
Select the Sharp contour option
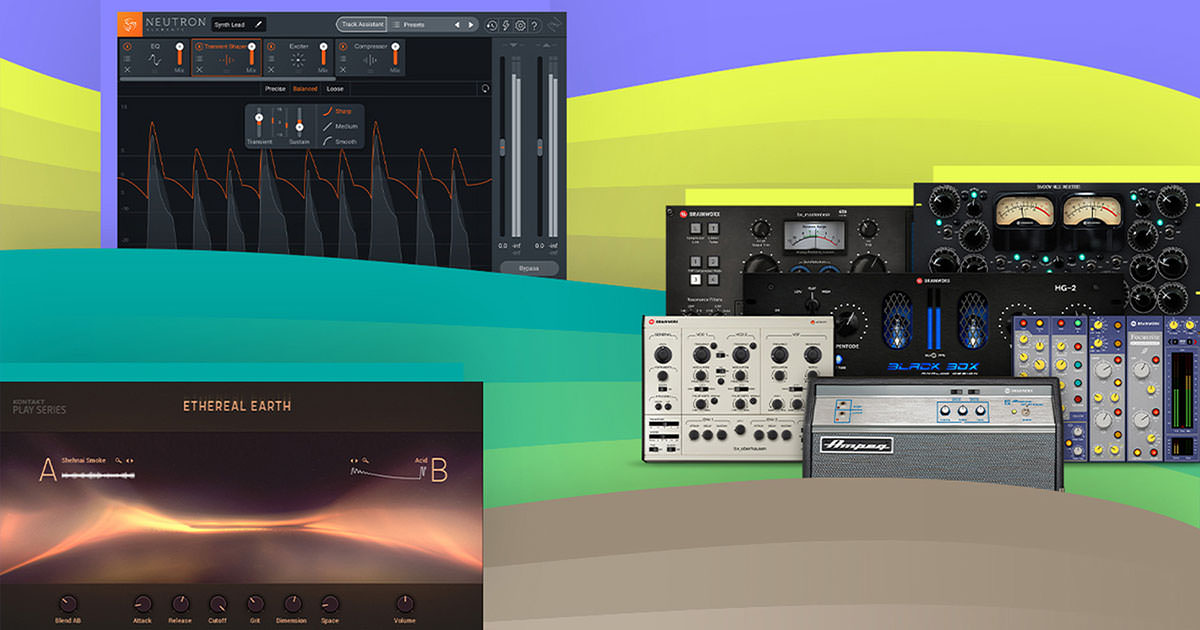pos(338,111)
